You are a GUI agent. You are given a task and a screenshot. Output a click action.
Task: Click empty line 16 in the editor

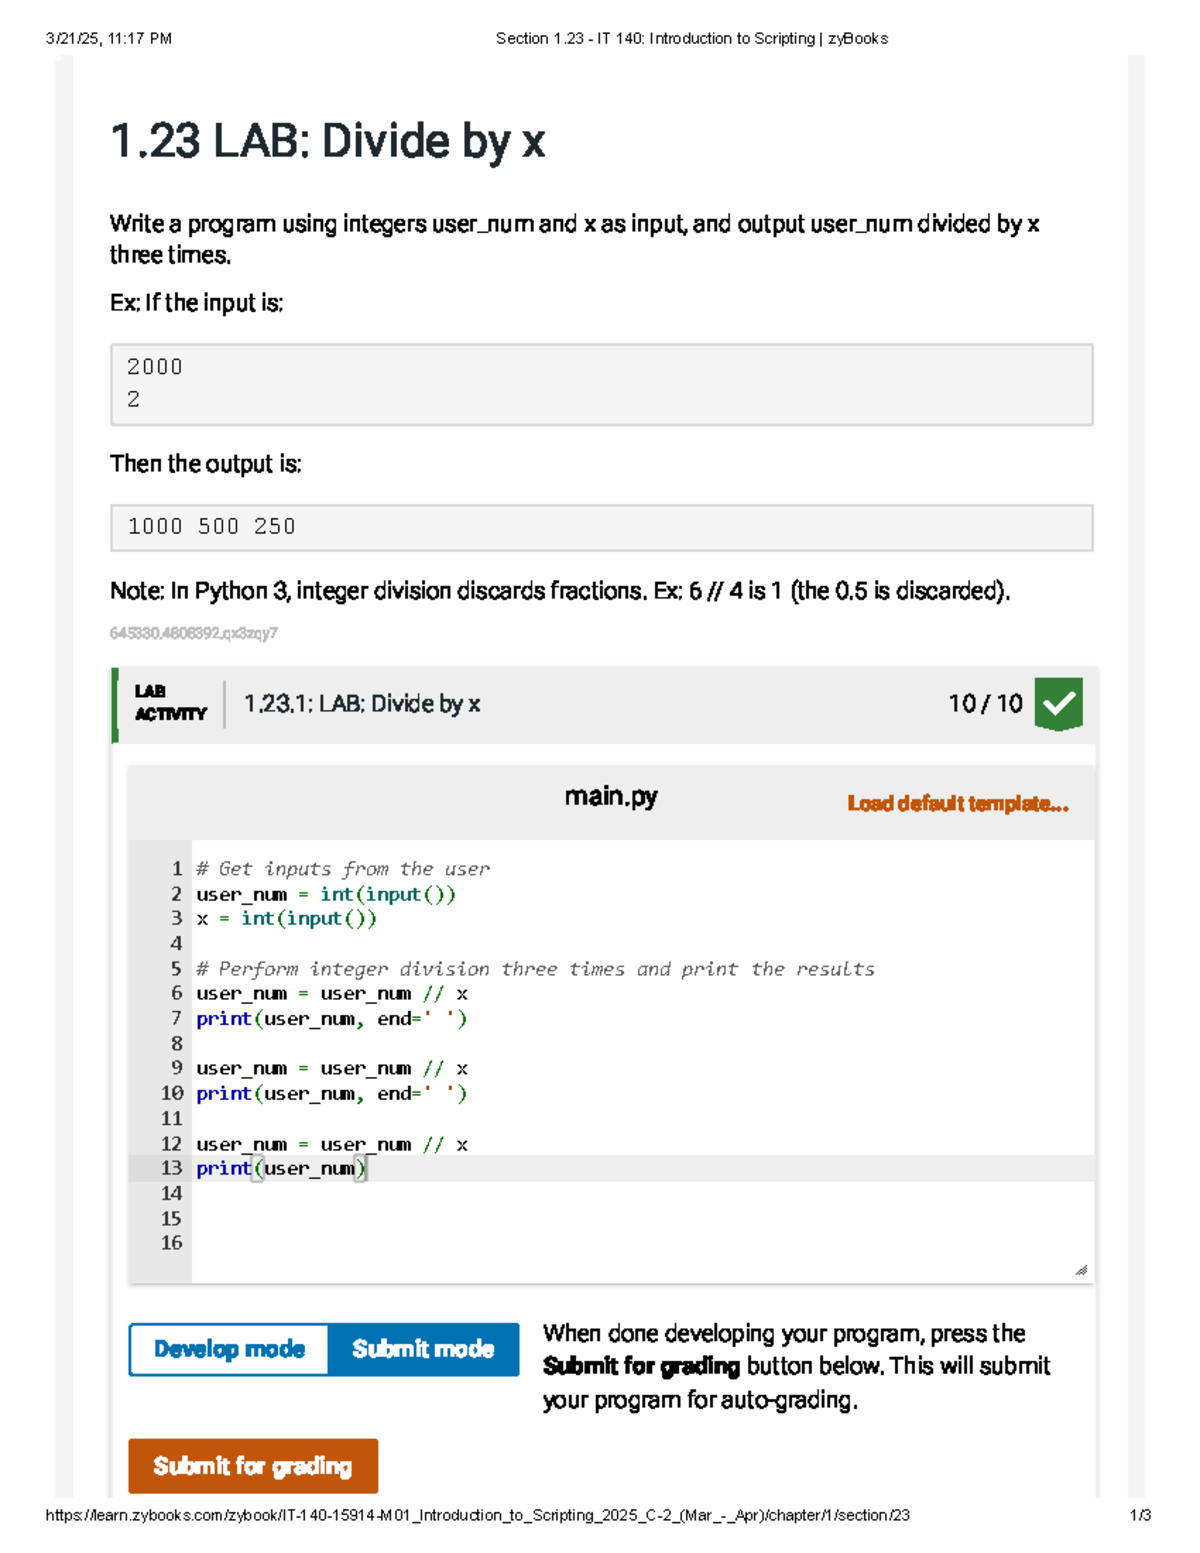(600, 1243)
